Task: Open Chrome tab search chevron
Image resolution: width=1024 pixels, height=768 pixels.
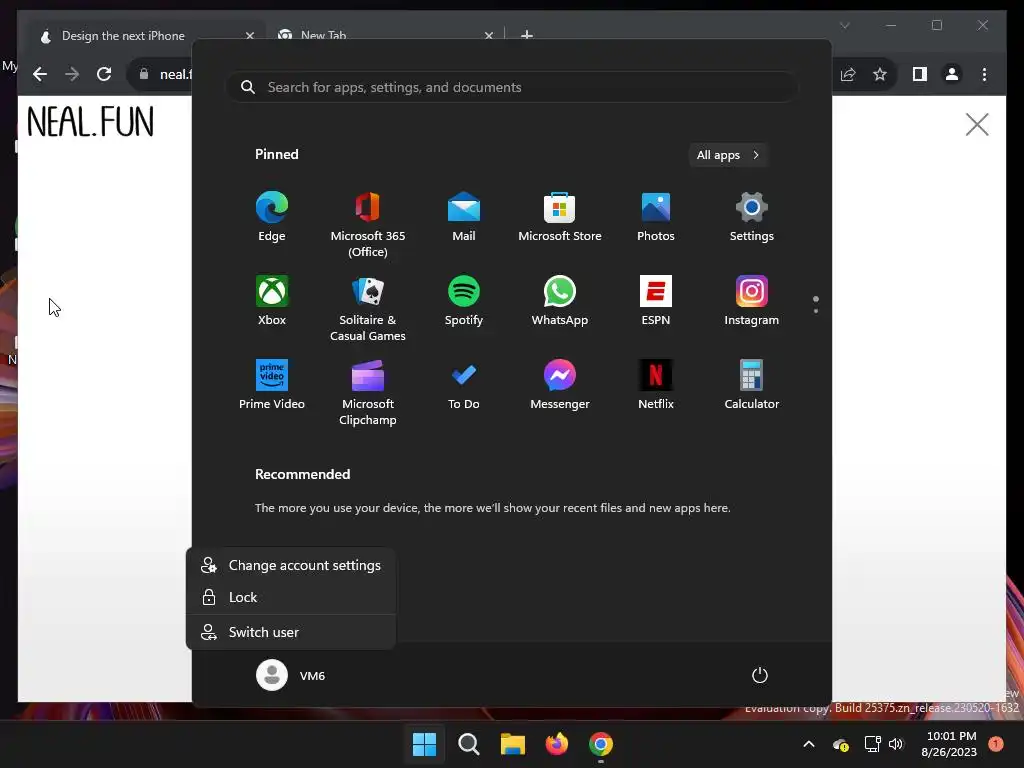Action: [x=845, y=25]
